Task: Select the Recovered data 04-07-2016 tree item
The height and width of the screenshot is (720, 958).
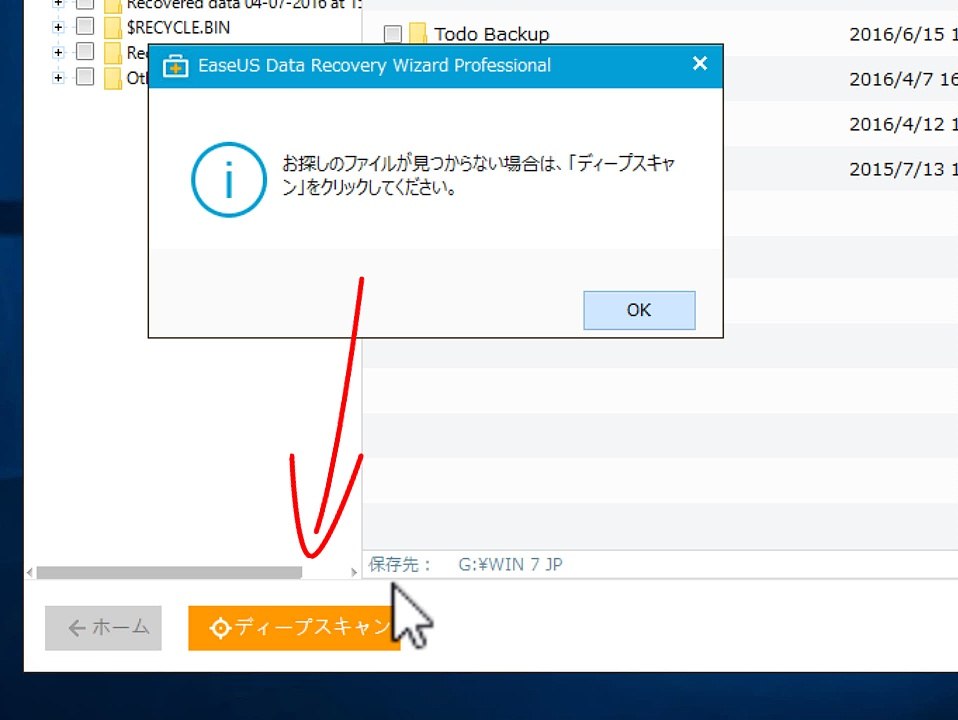Action: coord(244,4)
